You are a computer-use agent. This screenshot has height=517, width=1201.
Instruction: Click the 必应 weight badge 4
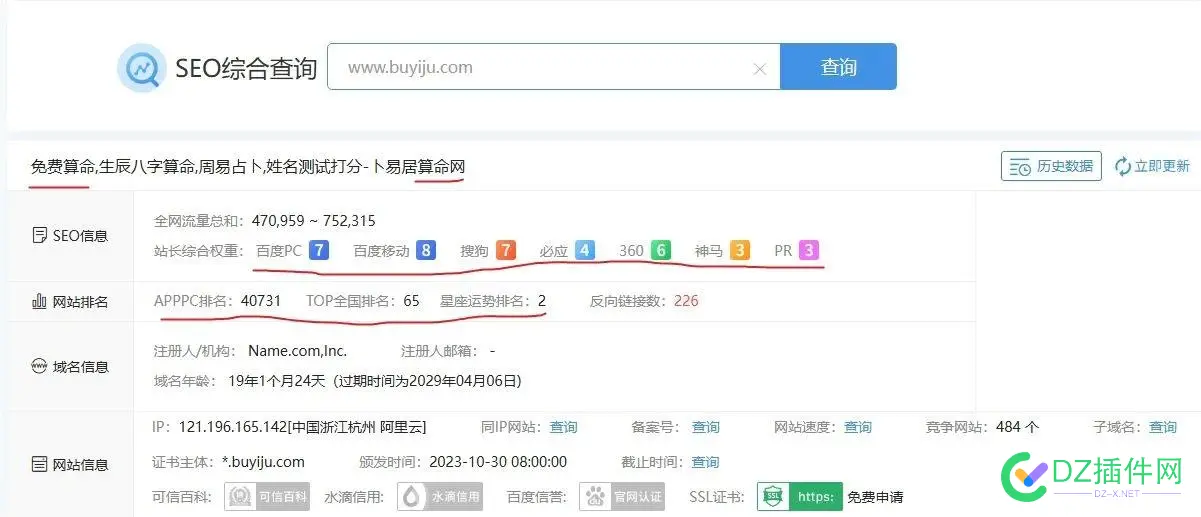pos(585,250)
